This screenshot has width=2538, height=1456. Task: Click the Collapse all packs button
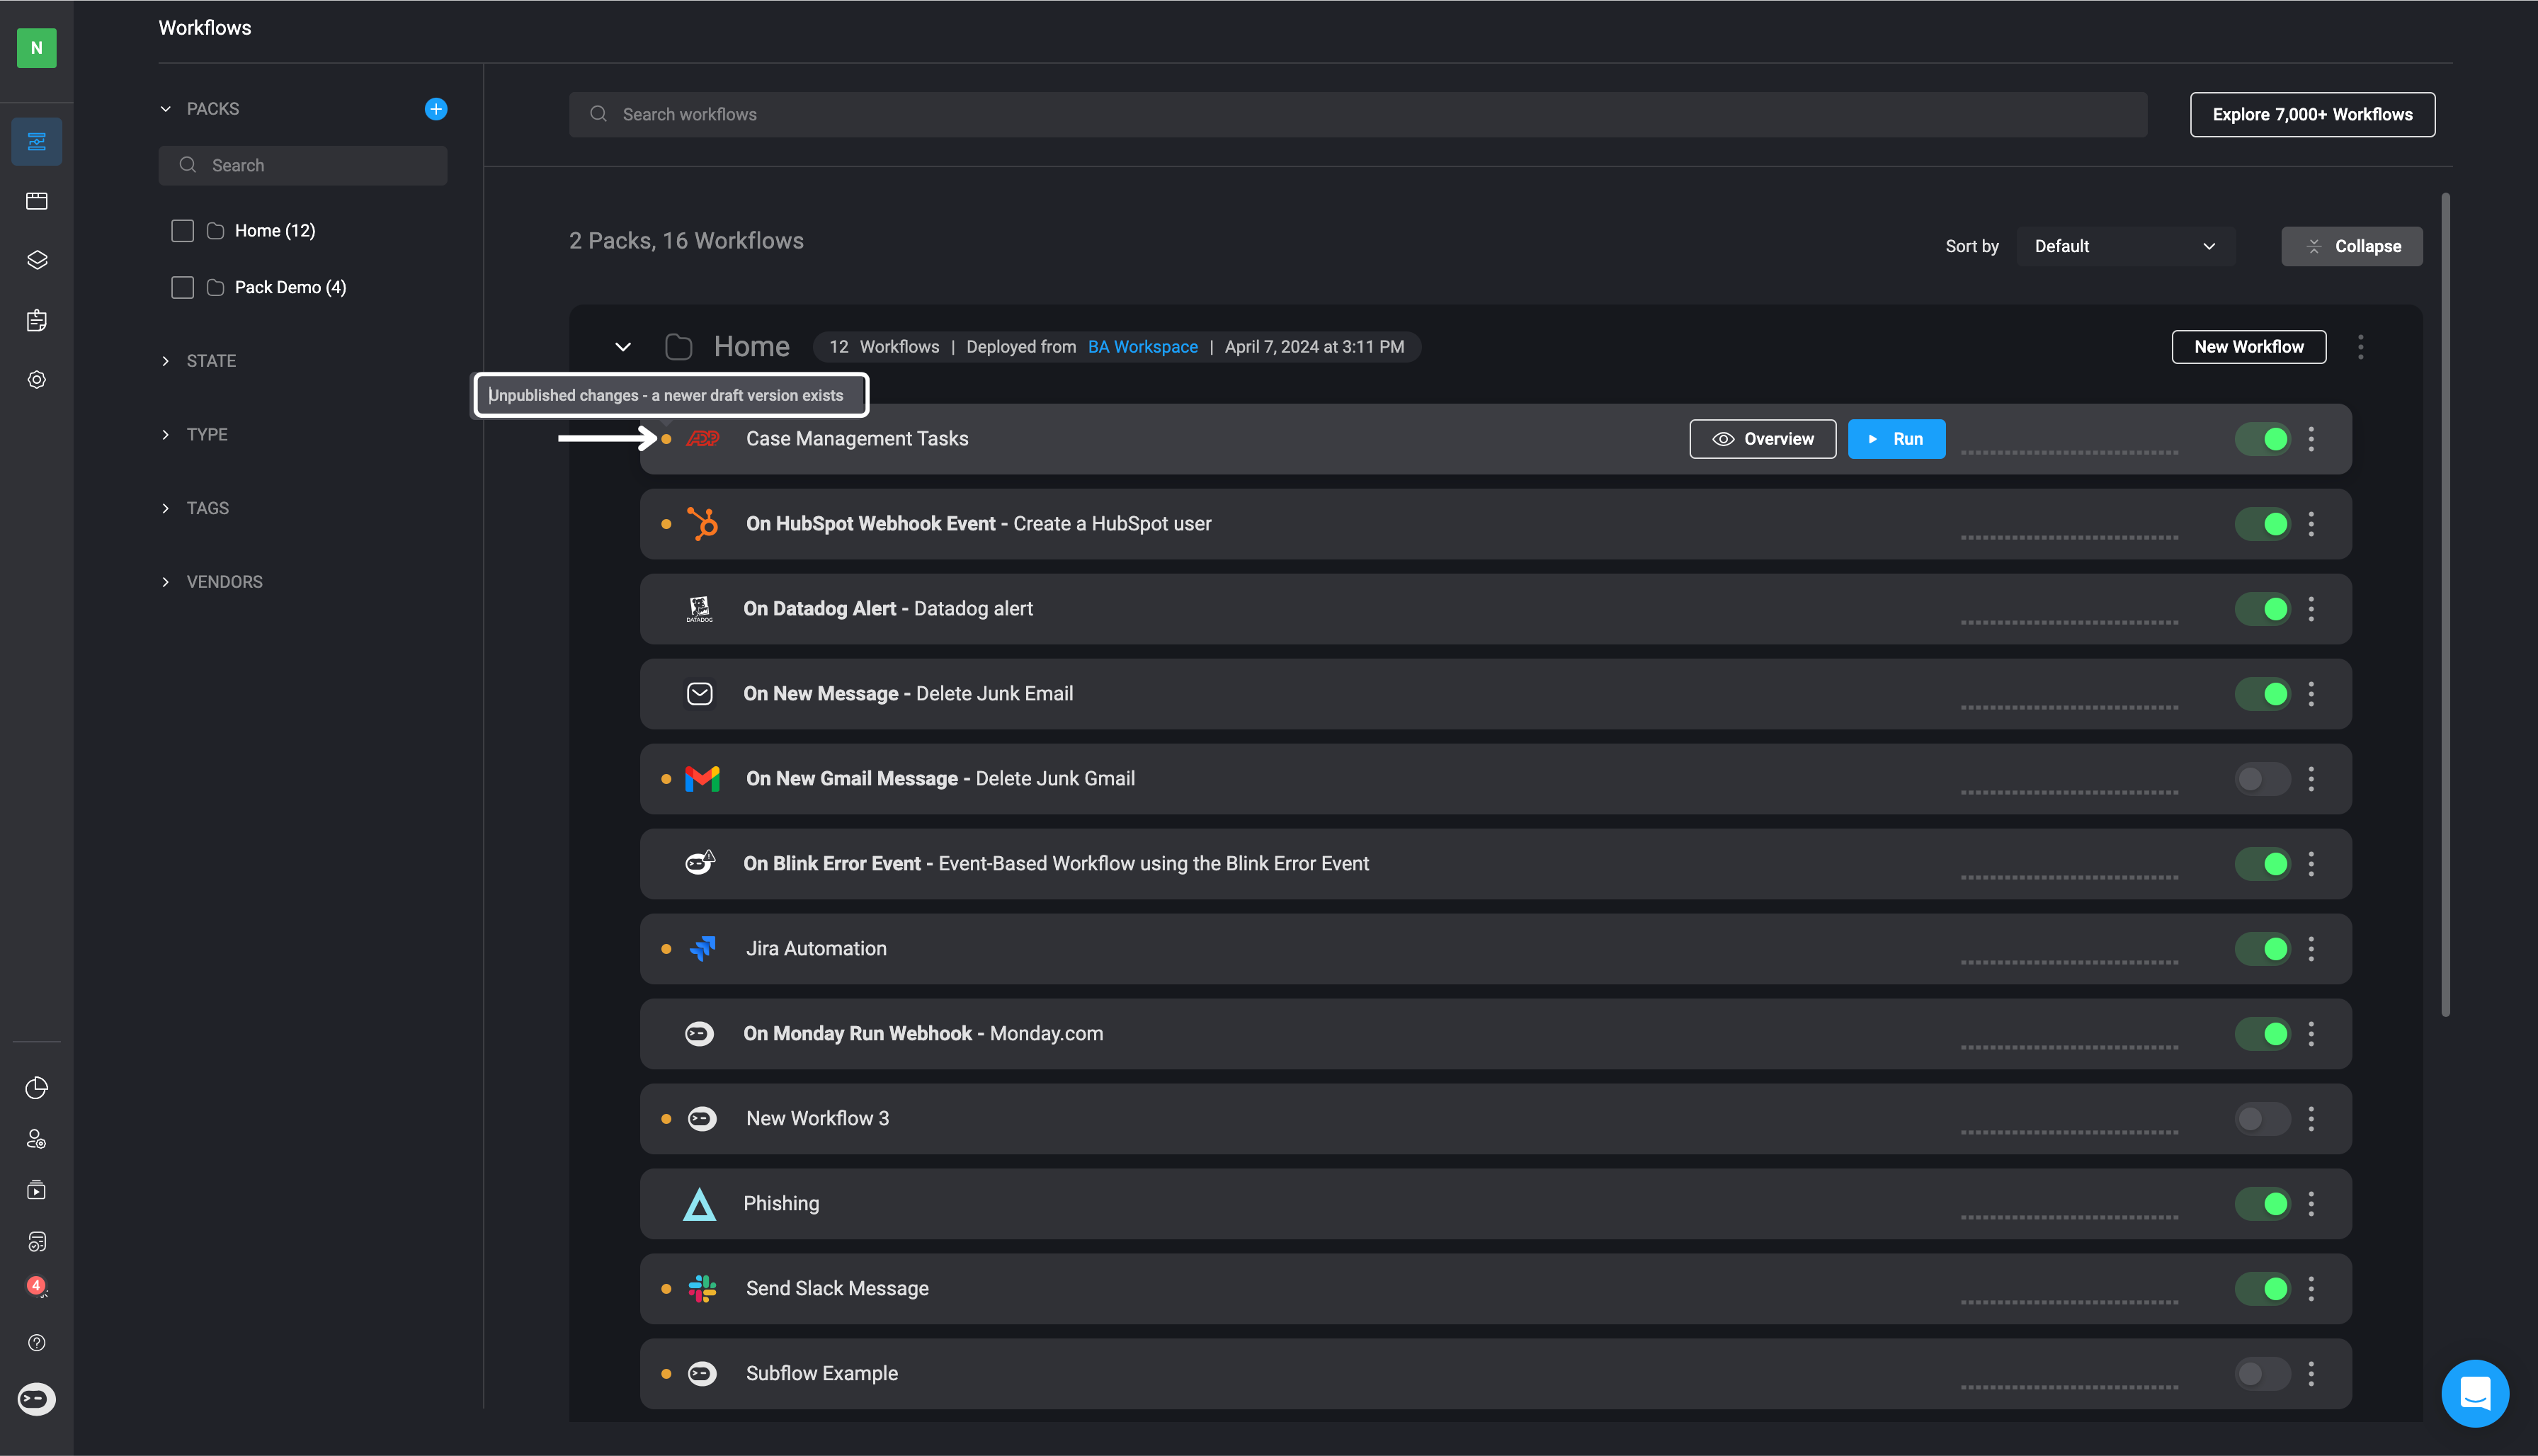tap(2352, 246)
